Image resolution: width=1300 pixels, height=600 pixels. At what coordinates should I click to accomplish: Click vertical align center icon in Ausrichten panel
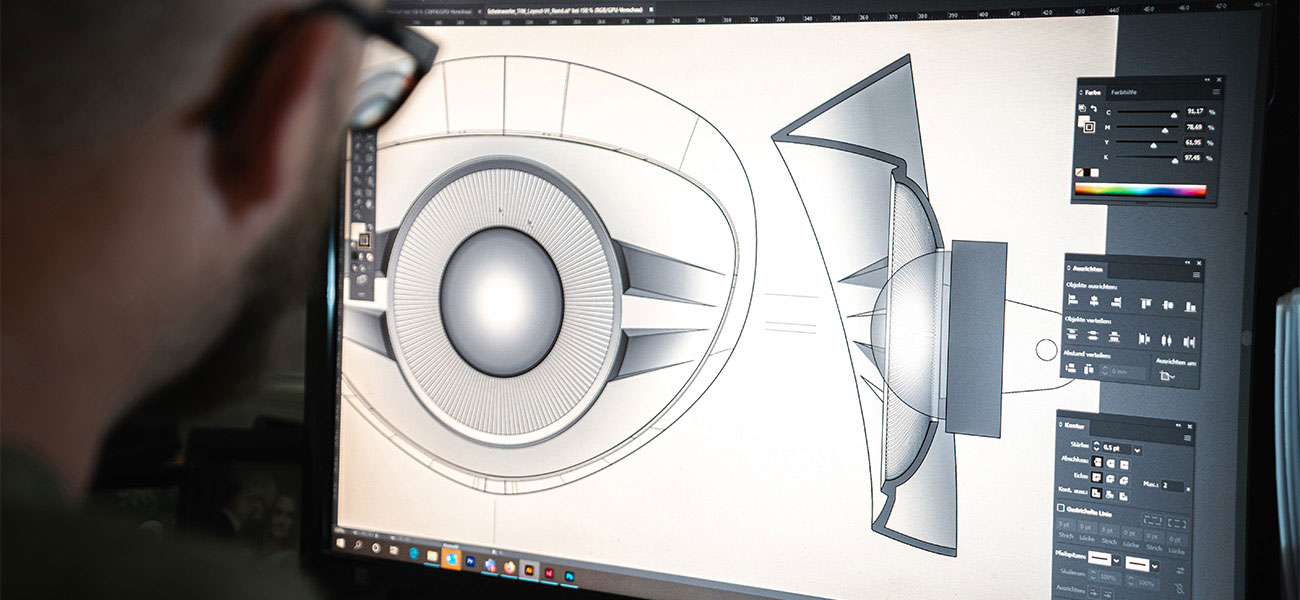point(1167,305)
